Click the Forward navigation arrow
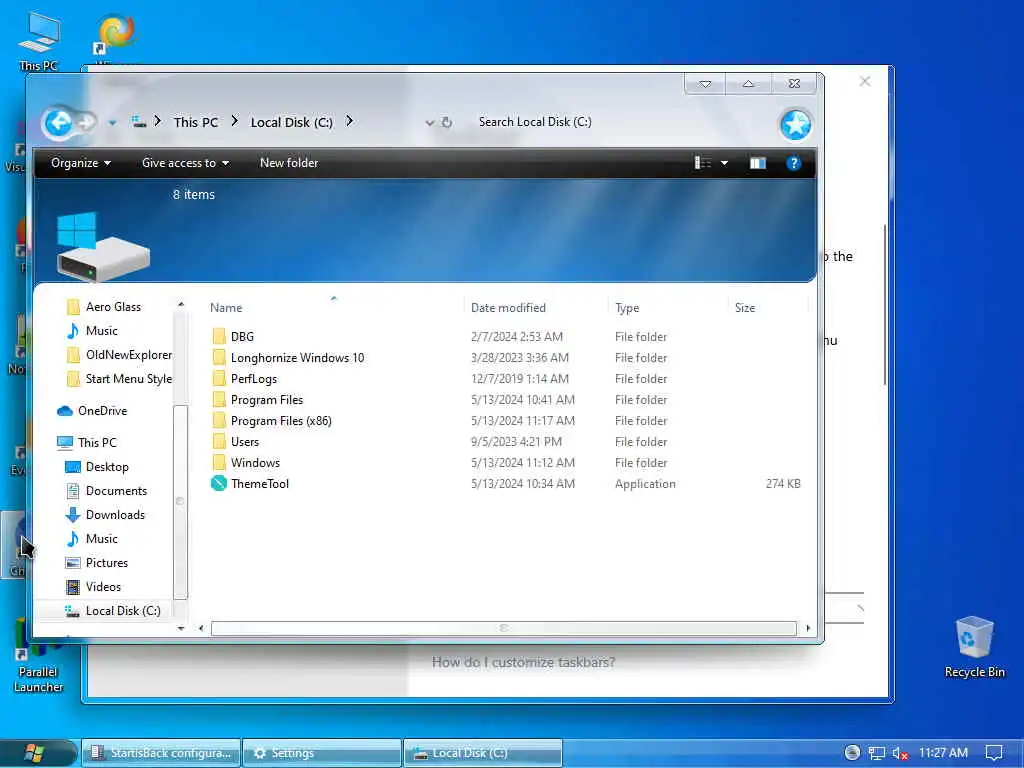Screen dimensions: 1024x768 tap(86, 122)
